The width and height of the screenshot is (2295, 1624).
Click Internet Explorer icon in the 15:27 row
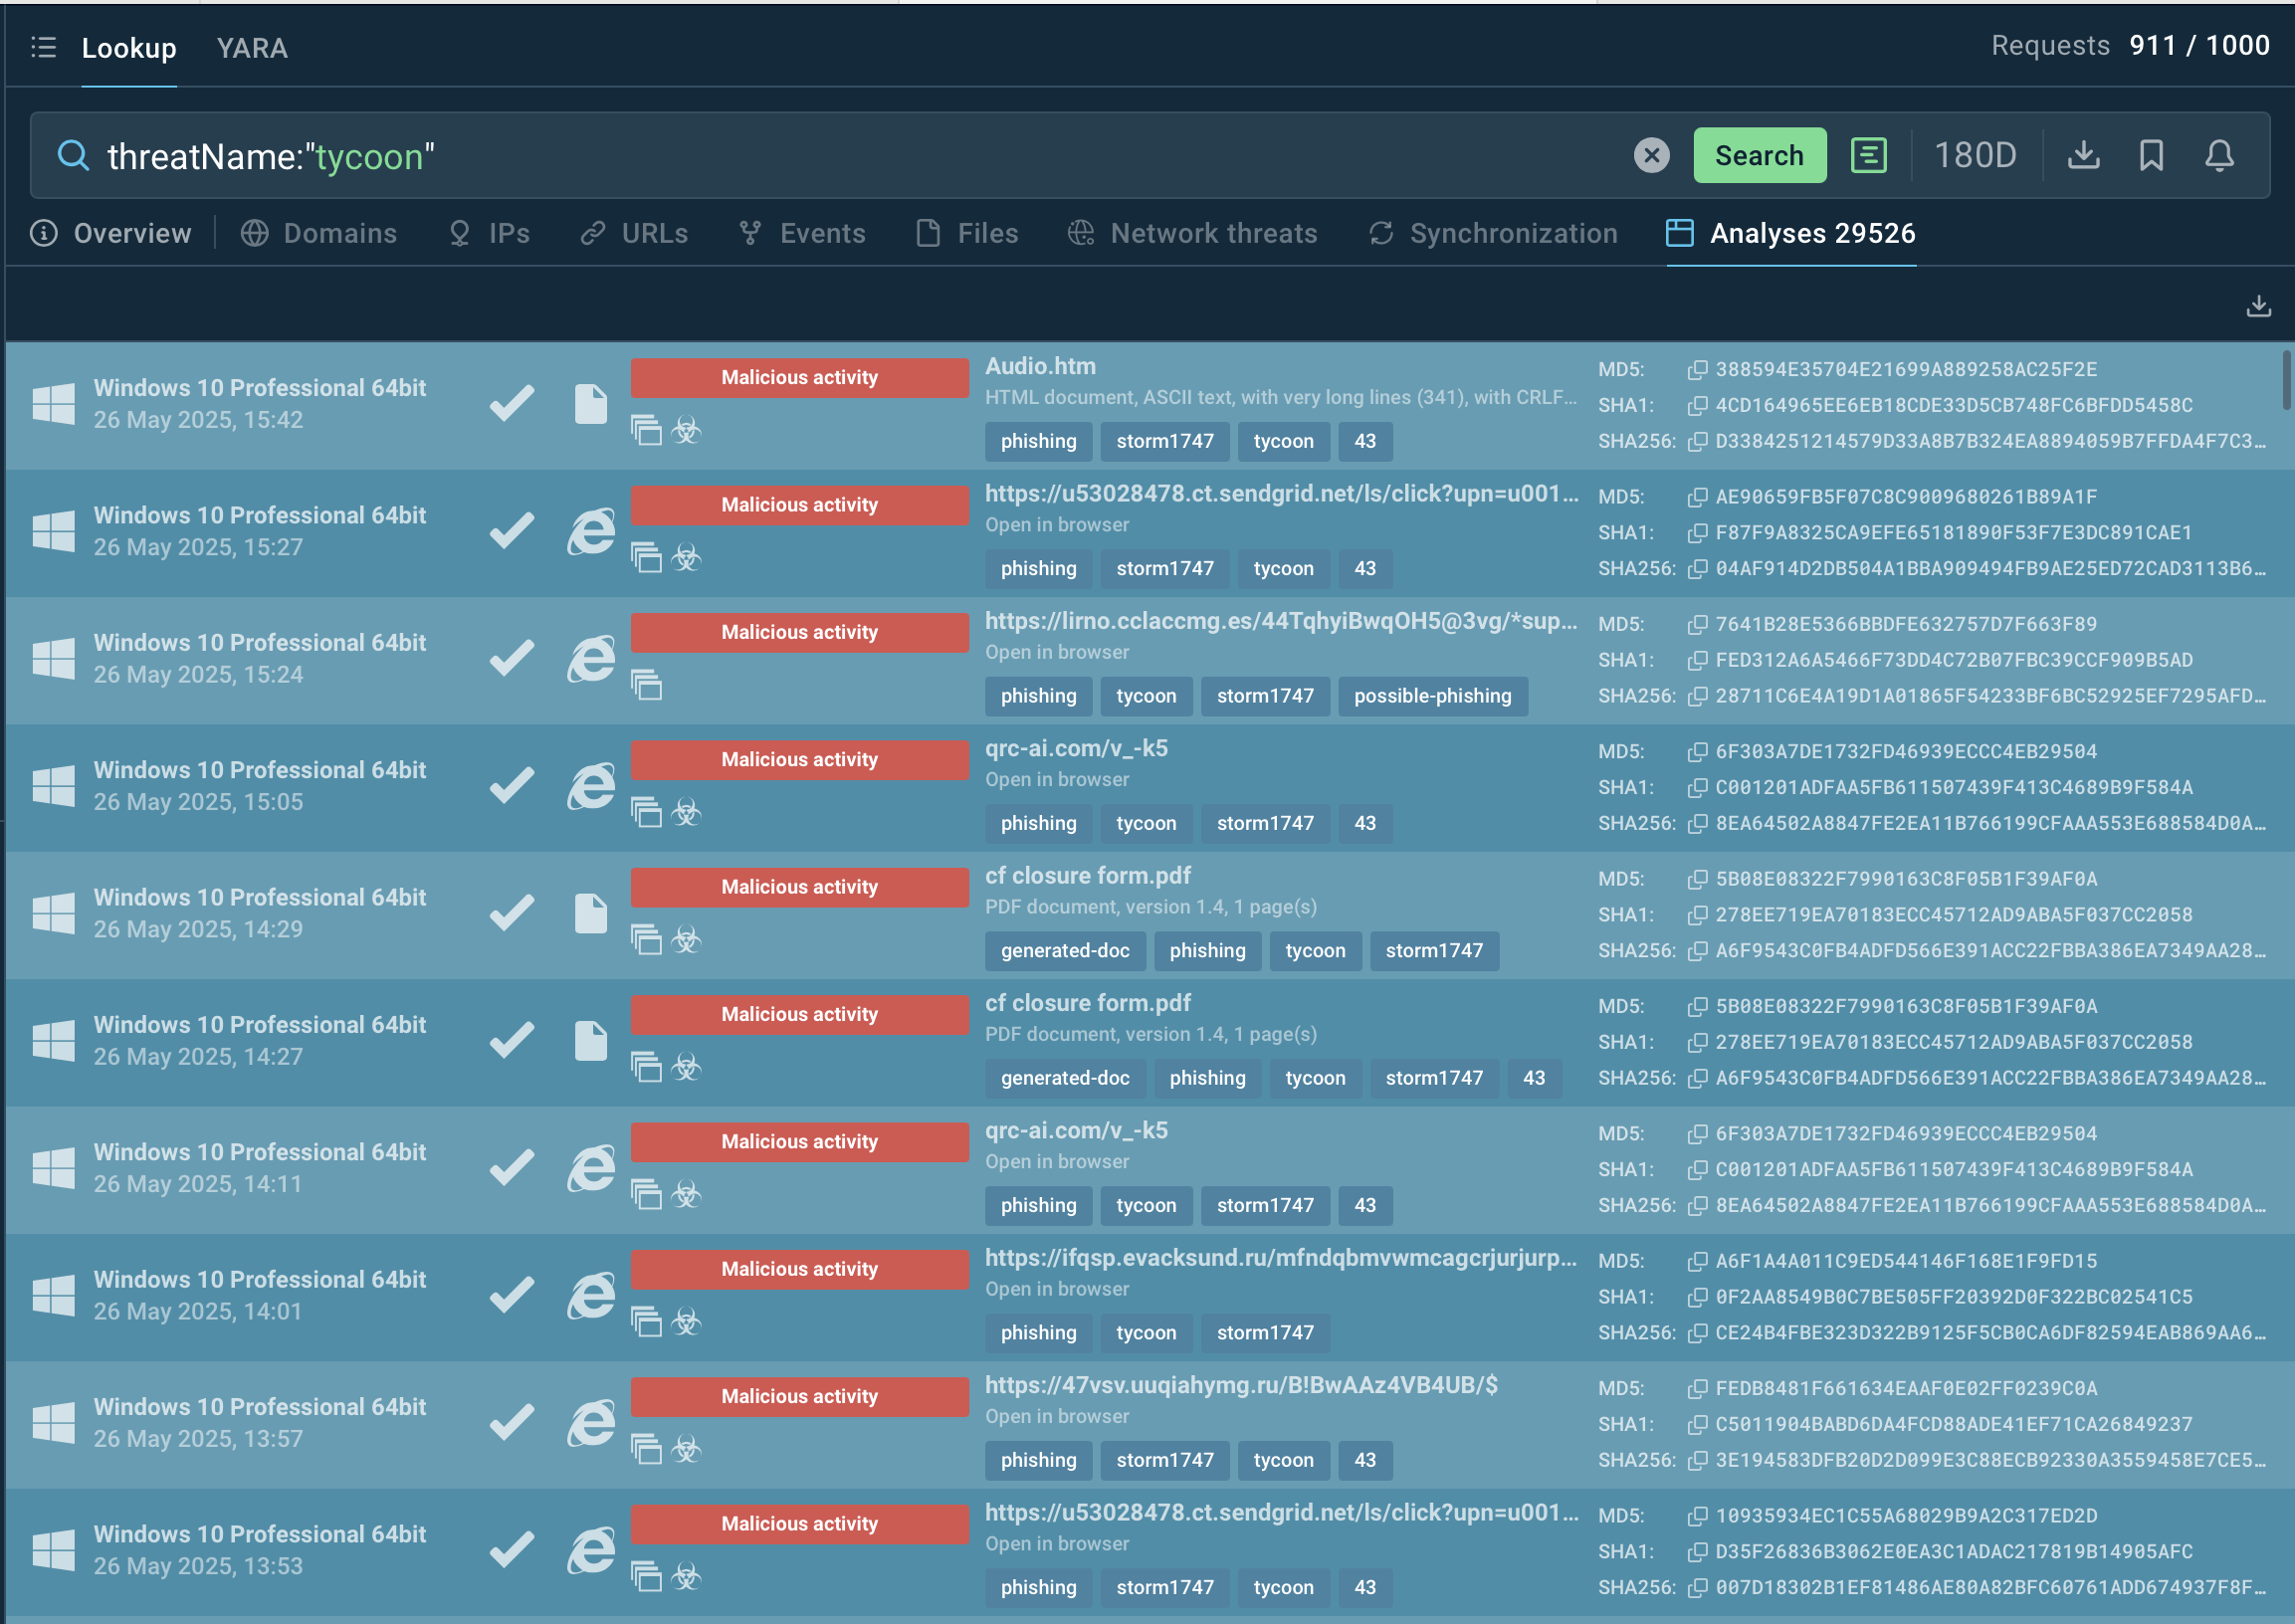pos(590,531)
